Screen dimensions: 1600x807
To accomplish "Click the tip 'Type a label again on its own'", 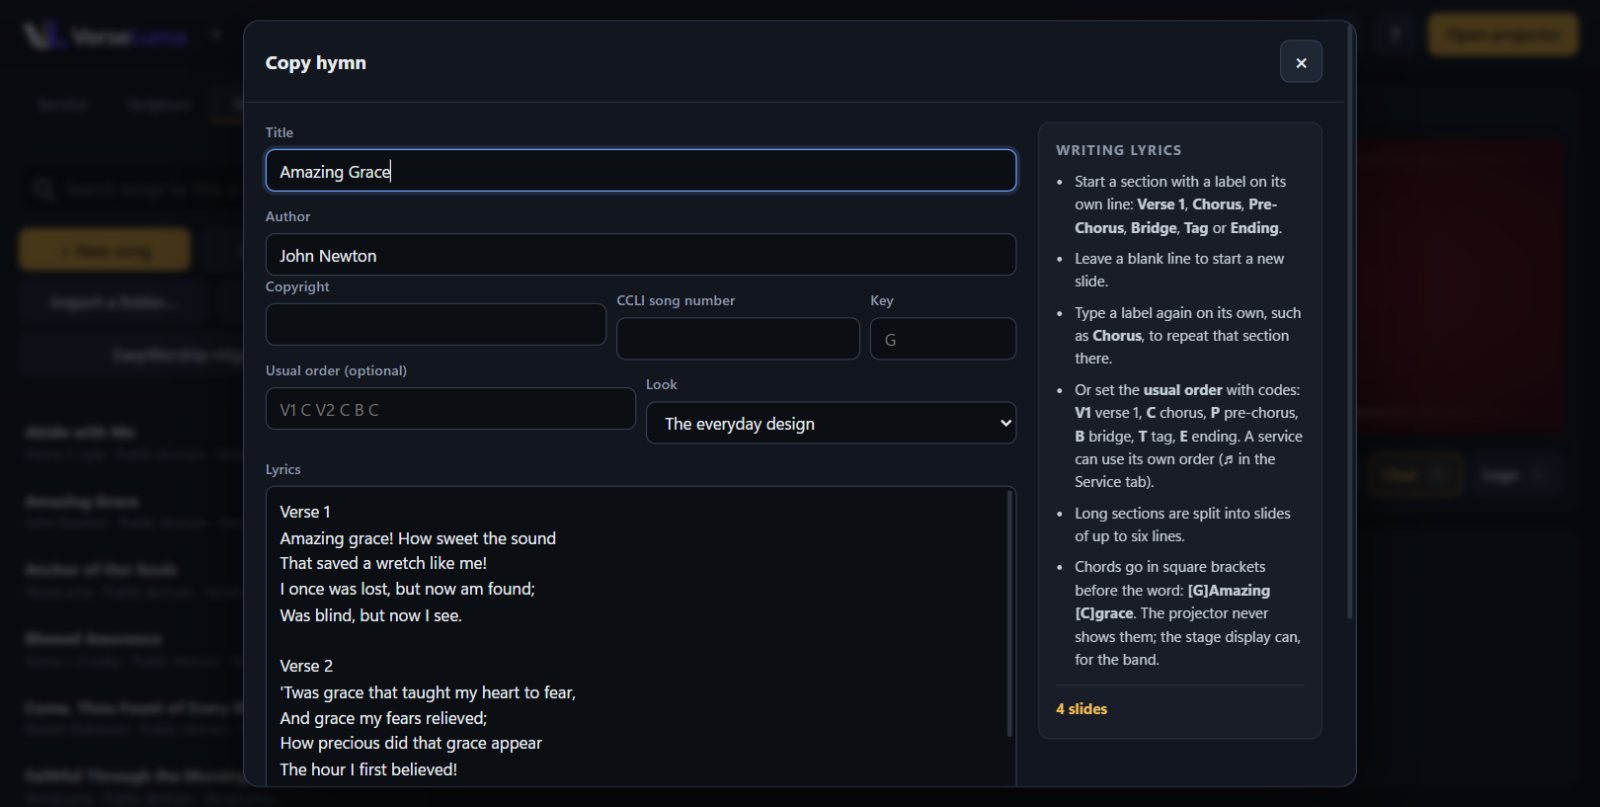I will pos(1188,336).
